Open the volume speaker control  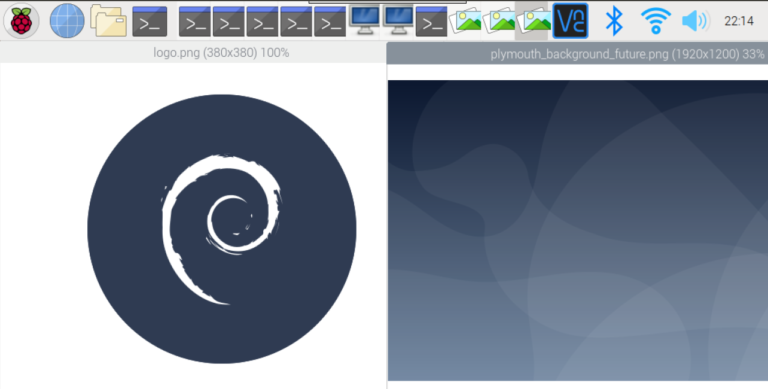[x=696, y=21]
